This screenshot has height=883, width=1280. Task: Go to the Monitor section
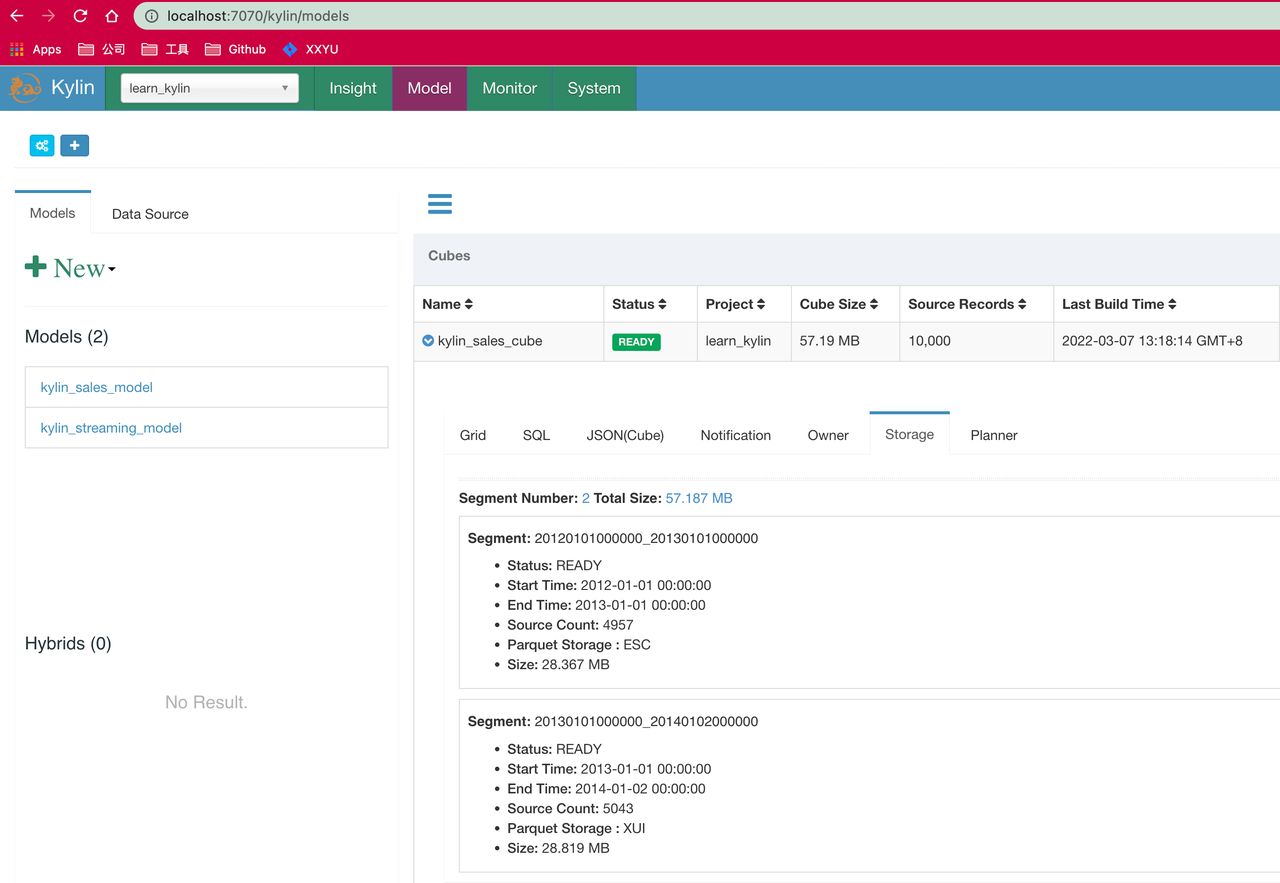point(509,88)
